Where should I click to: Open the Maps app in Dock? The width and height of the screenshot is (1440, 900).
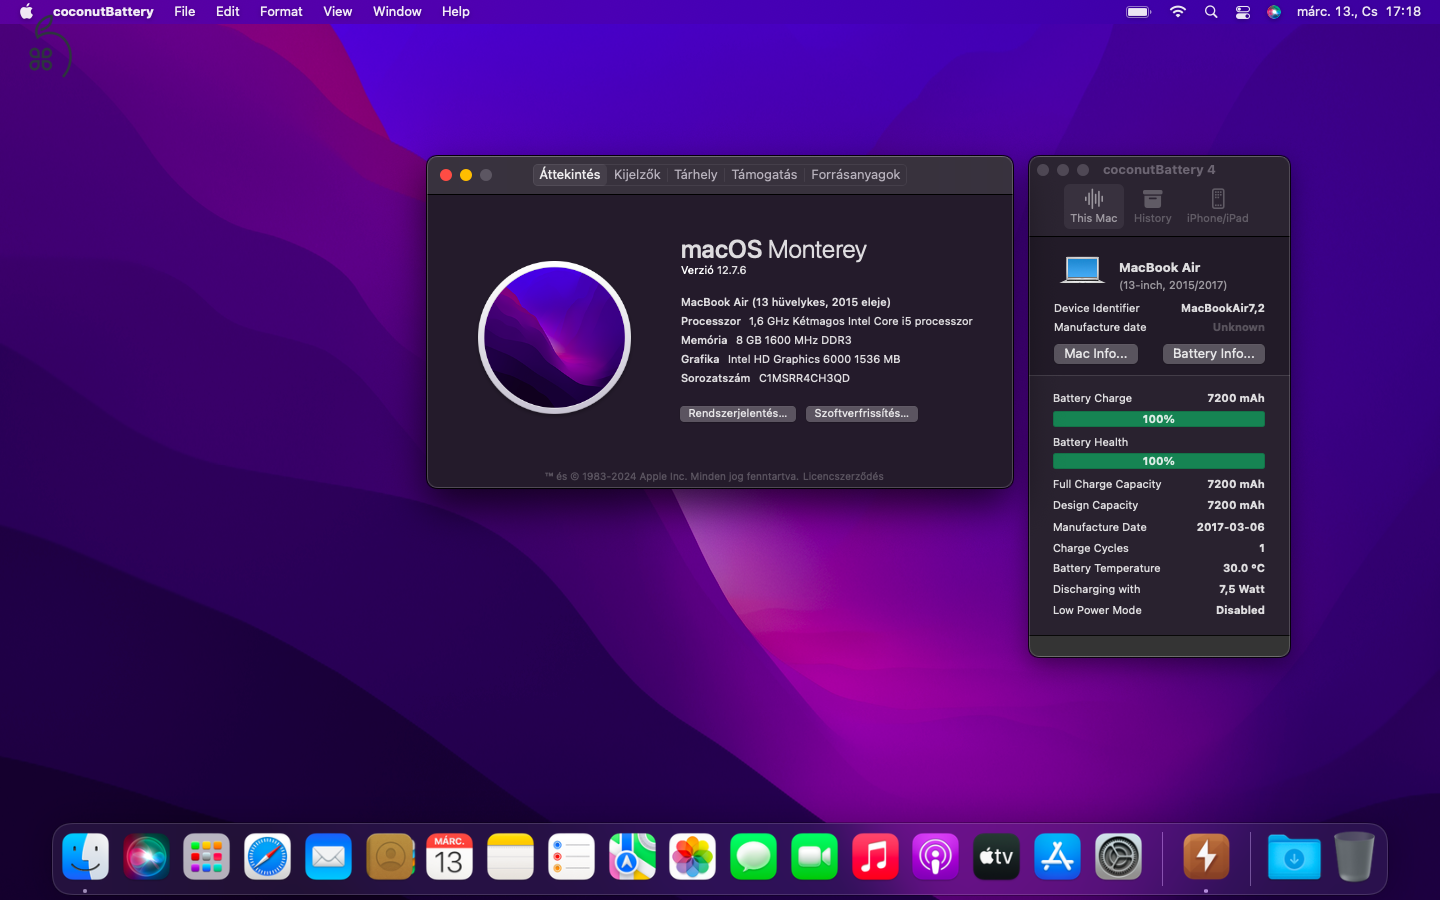pos(632,857)
